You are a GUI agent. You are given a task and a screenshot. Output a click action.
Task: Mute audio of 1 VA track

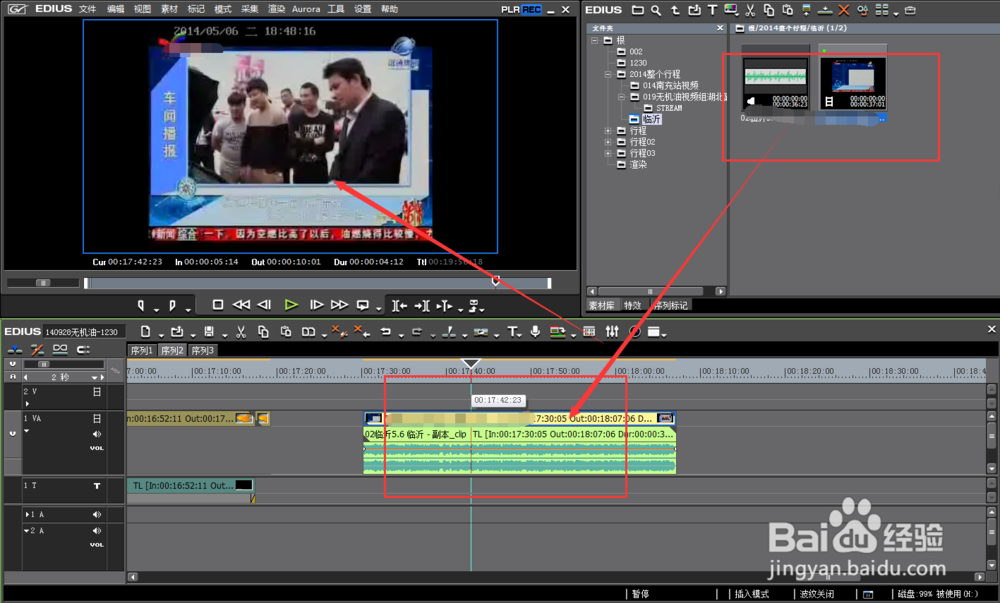coord(97,434)
